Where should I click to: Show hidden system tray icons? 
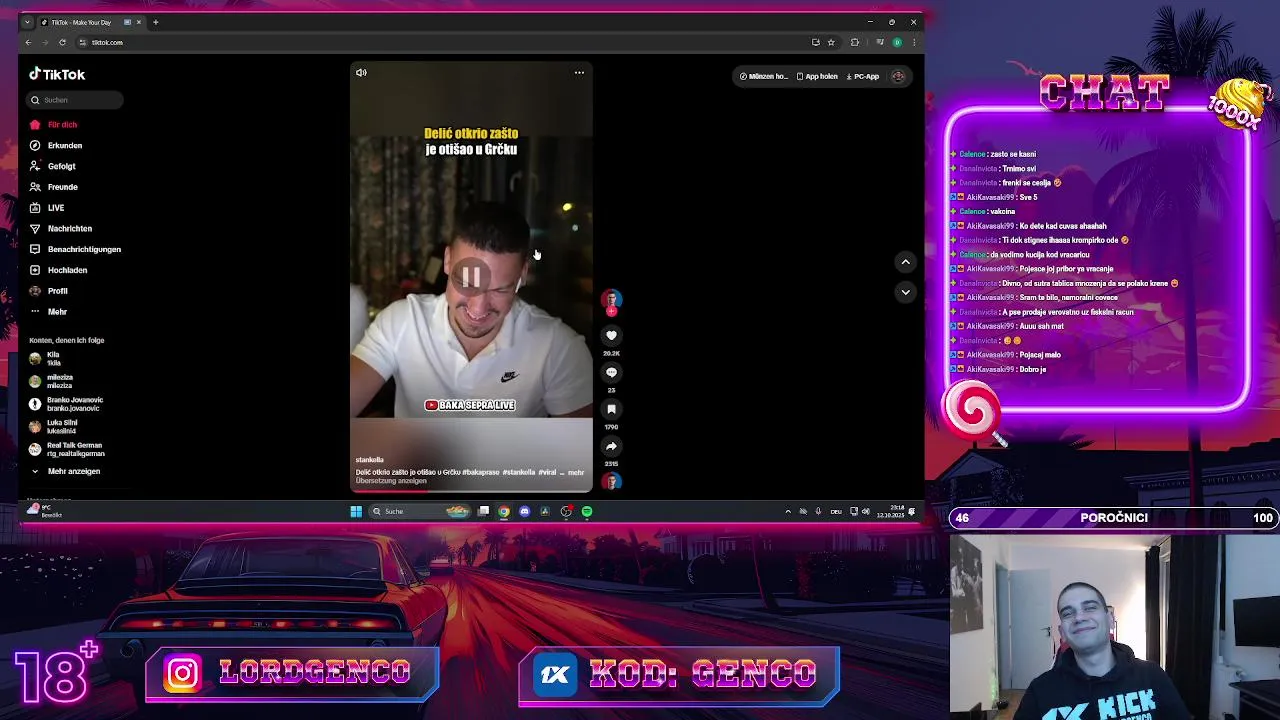(788, 511)
